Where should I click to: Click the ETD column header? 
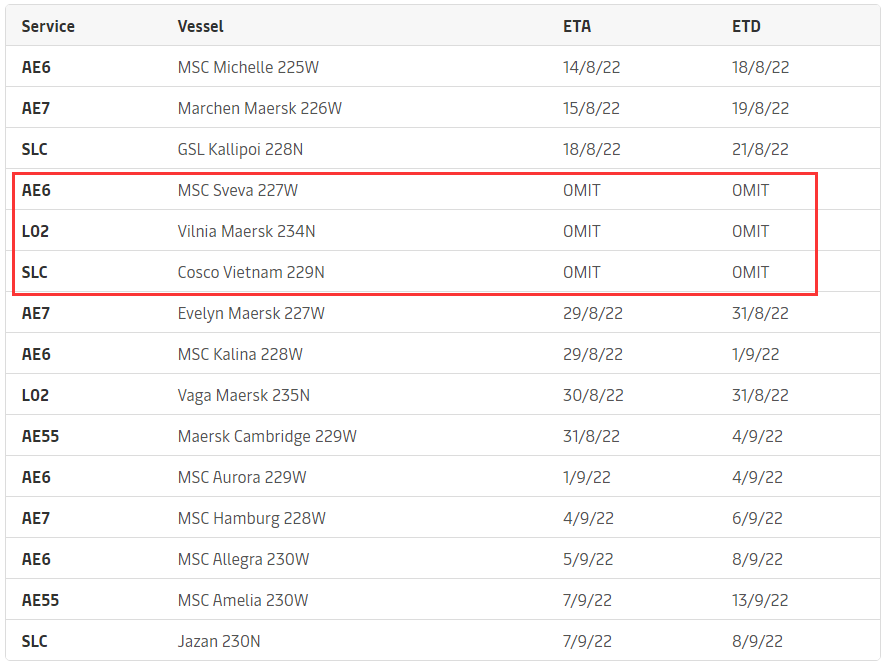(x=746, y=27)
